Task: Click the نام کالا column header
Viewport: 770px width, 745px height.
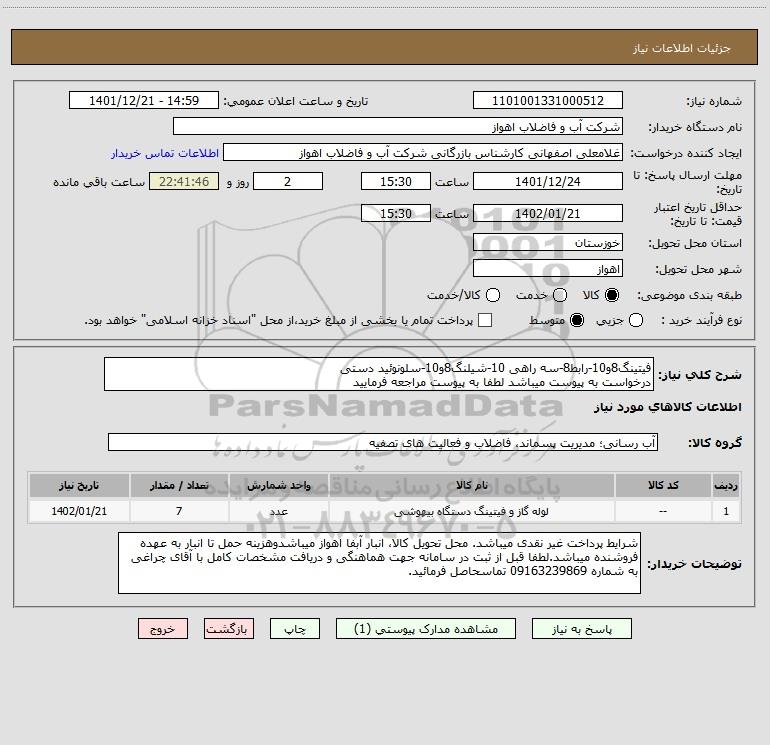Action: click(x=472, y=486)
